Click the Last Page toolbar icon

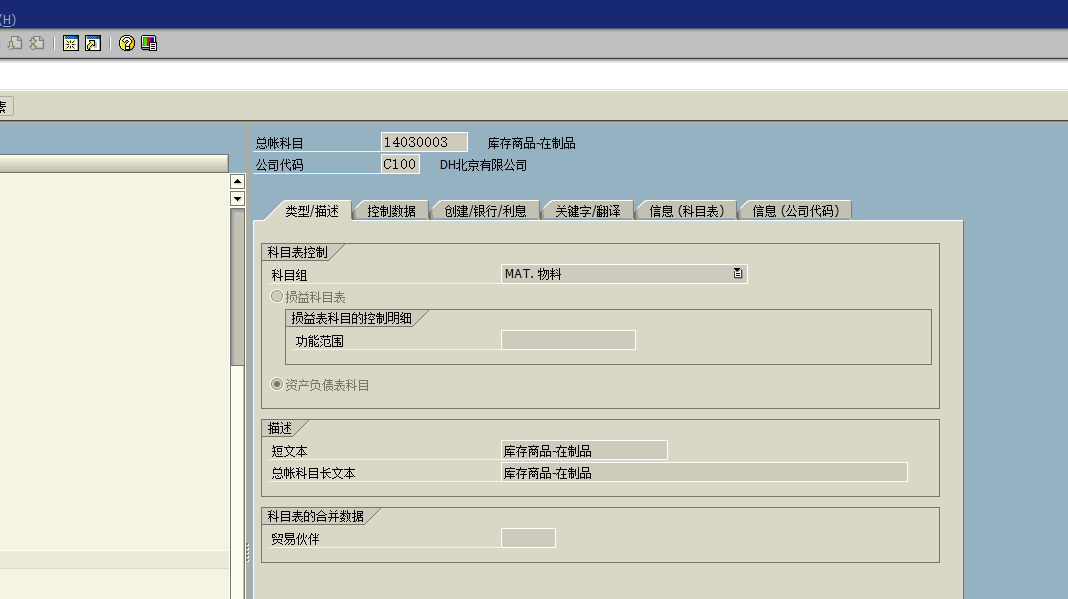pos(37,44)
